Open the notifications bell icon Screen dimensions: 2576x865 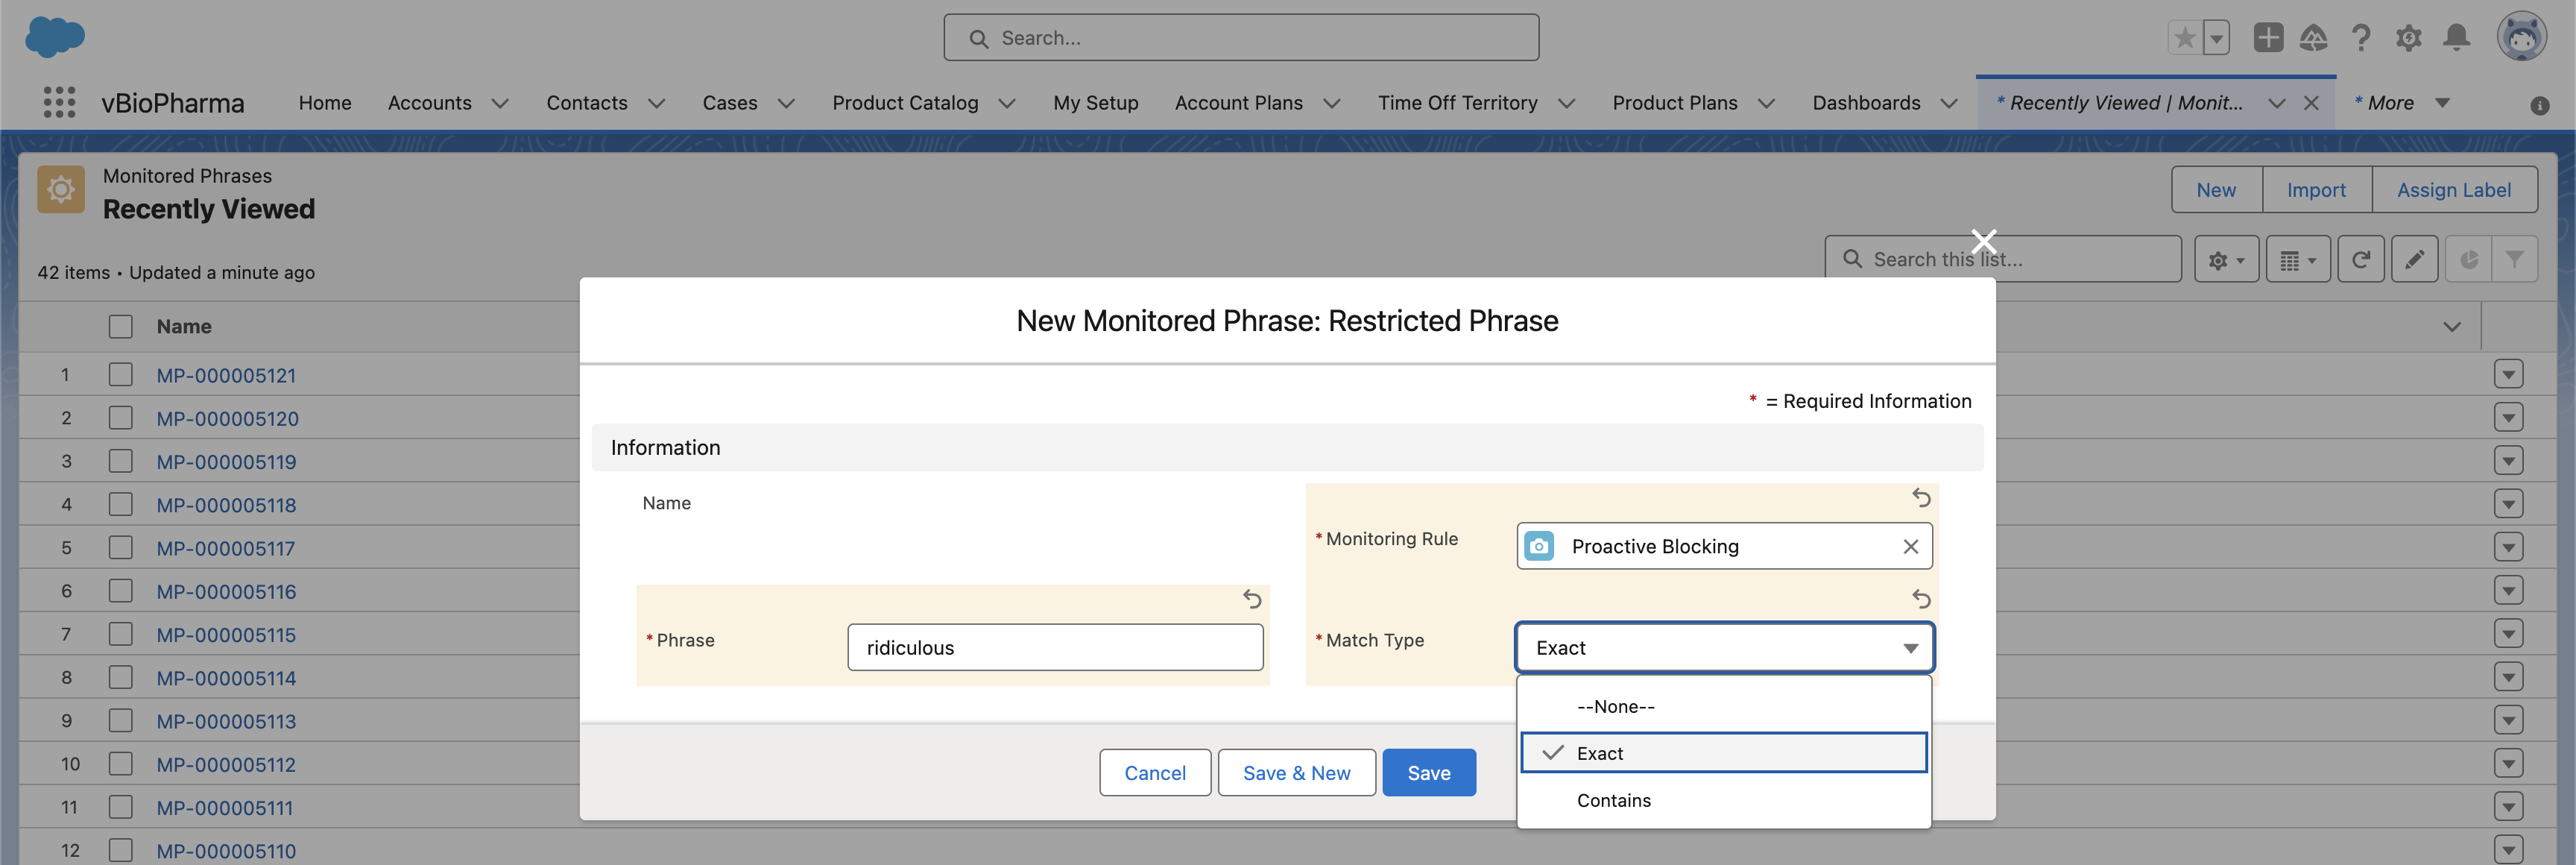click(x=2456, y=38)
